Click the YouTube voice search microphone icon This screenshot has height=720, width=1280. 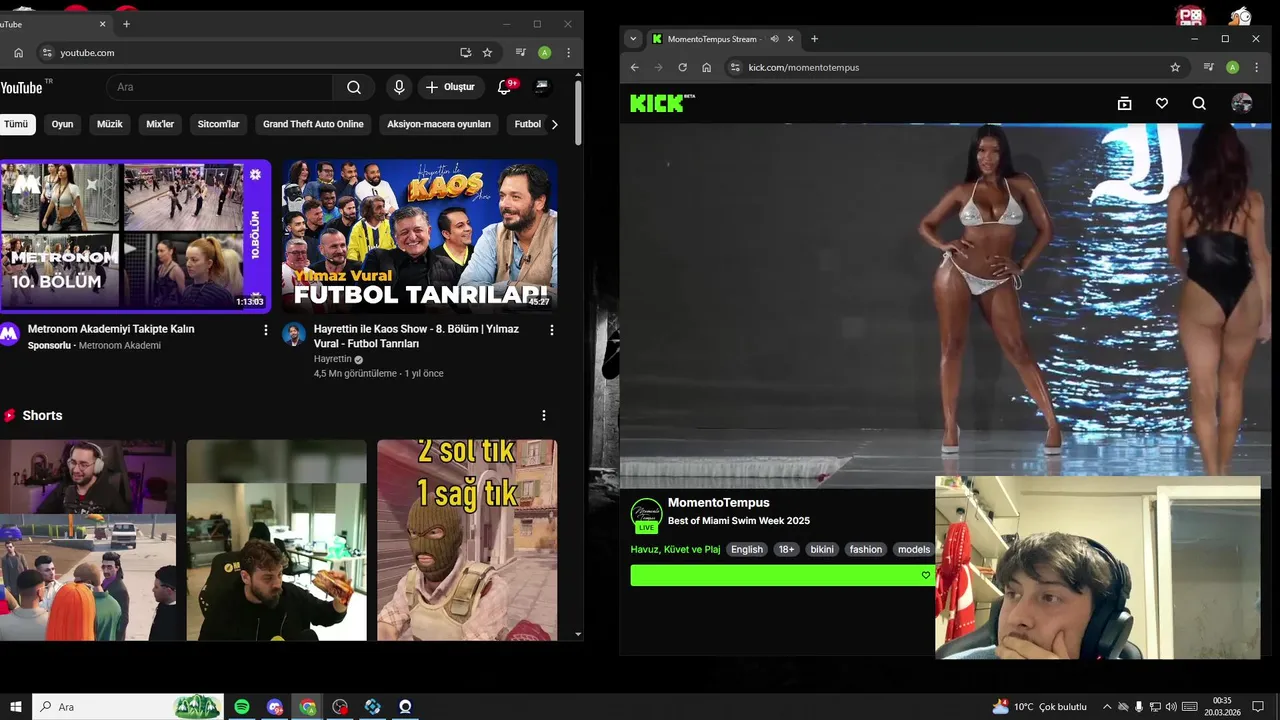[399, 87]
